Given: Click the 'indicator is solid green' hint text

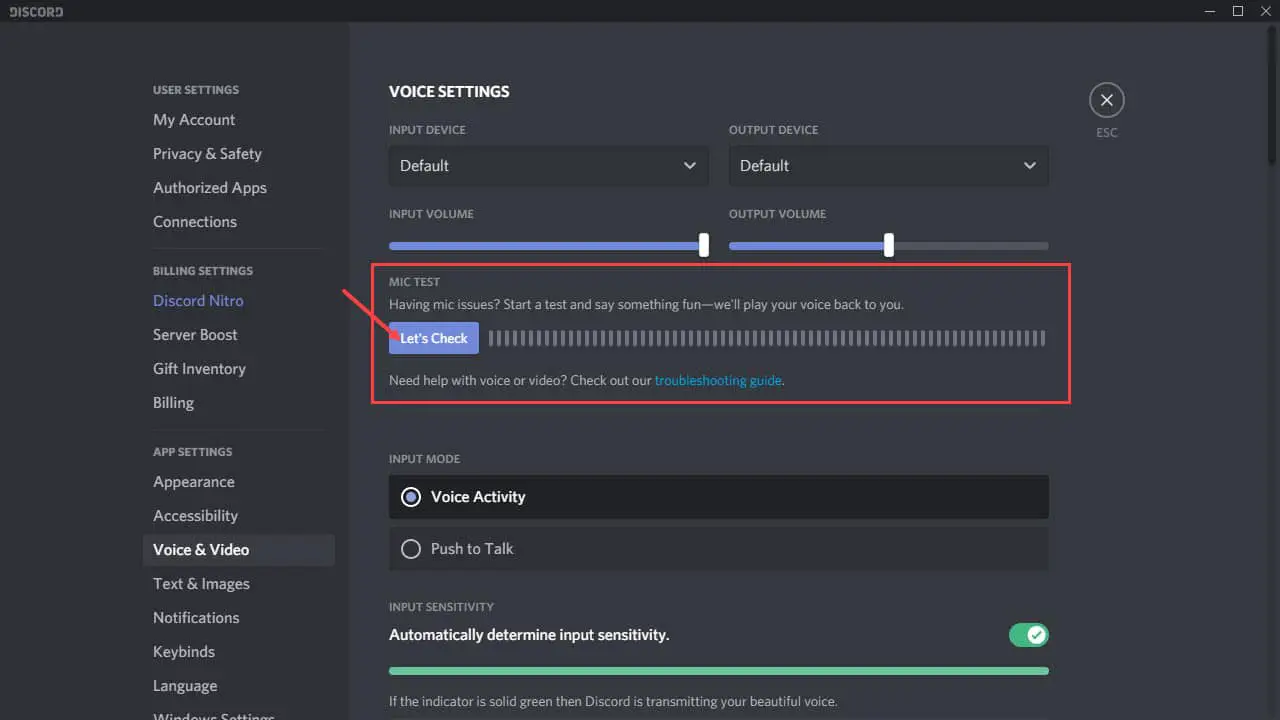Looking at the screenshot, I should [x=613, y=701].
